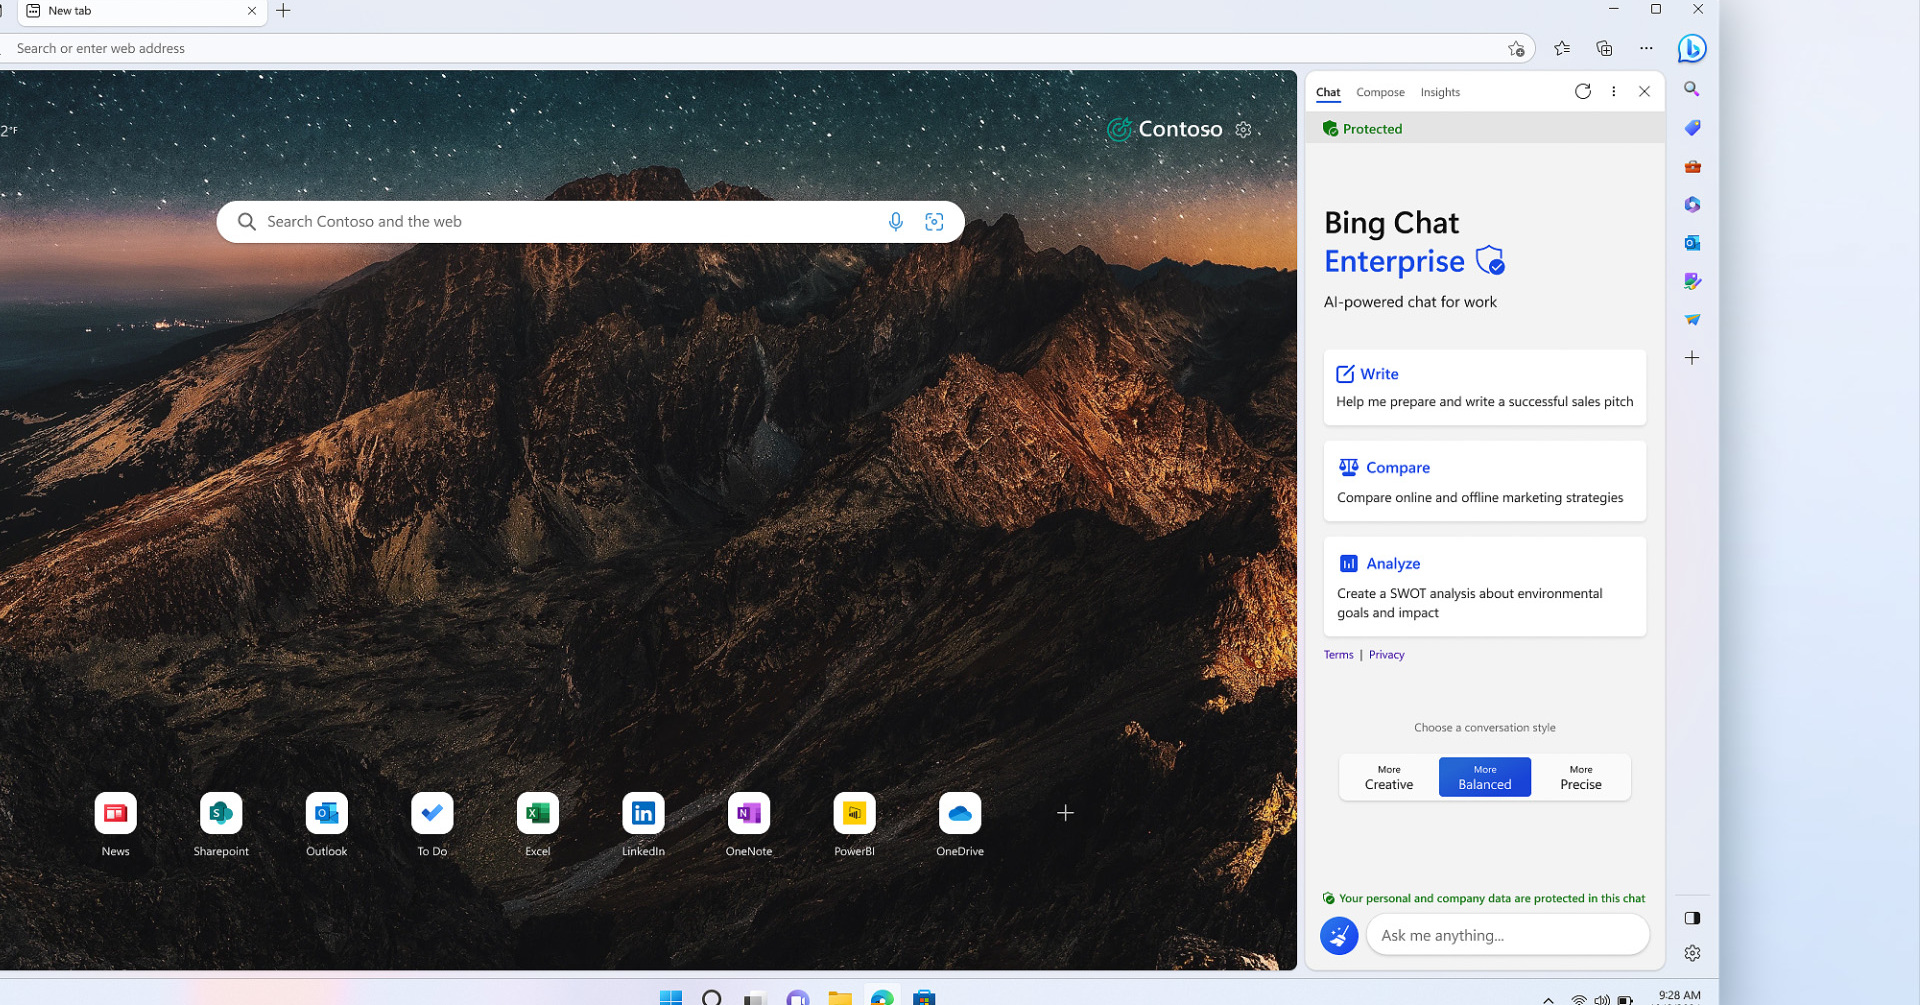Open Outlook from the Edge sidebar
Viewport: 1920px width, 1005px height.
click(x=1692, y=243)
